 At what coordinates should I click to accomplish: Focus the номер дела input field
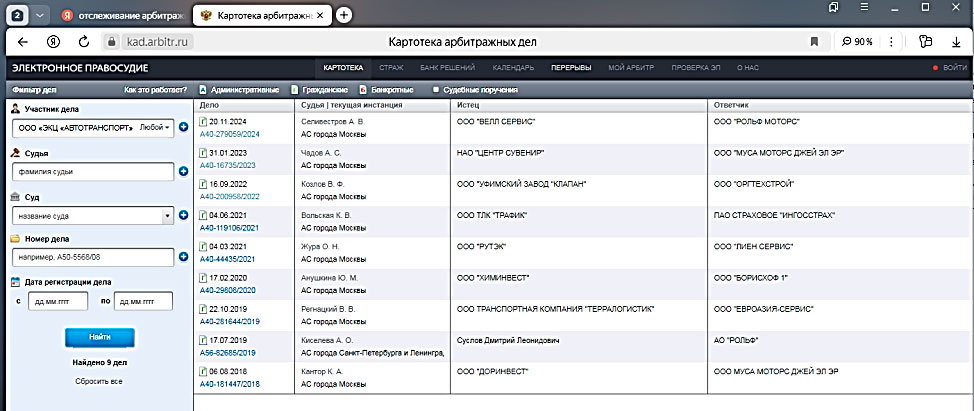click(93, 257)
